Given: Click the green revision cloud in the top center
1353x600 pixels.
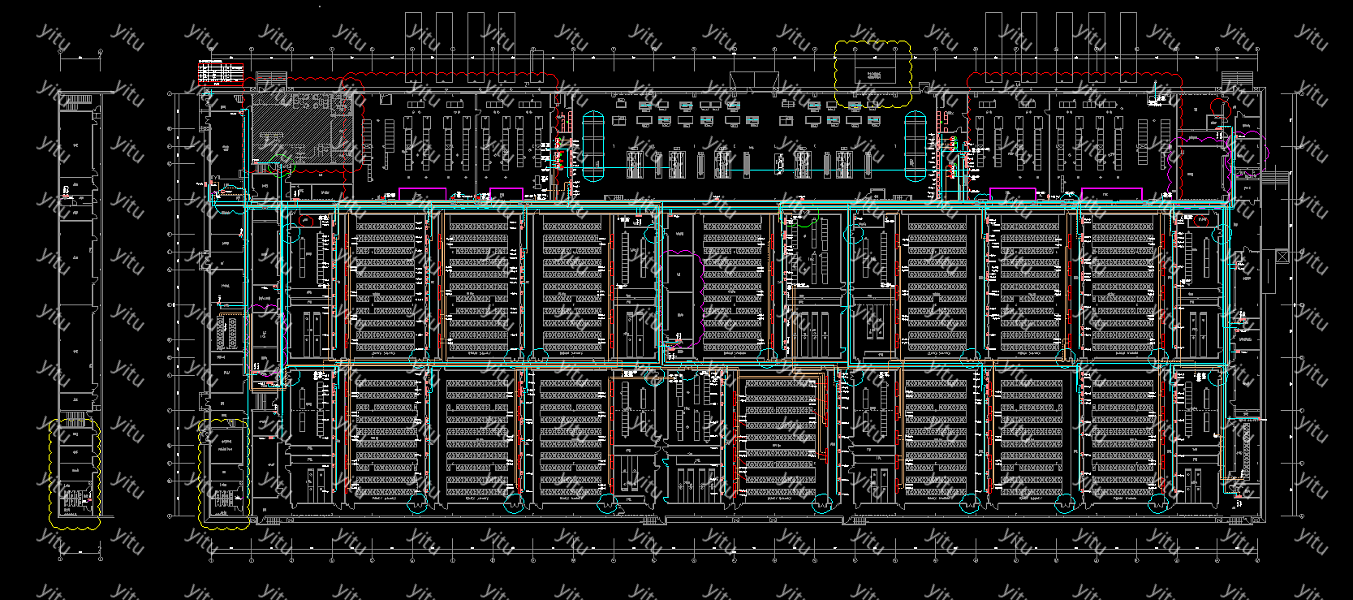Looking at the screenshot, I should [x=800, y=214].
